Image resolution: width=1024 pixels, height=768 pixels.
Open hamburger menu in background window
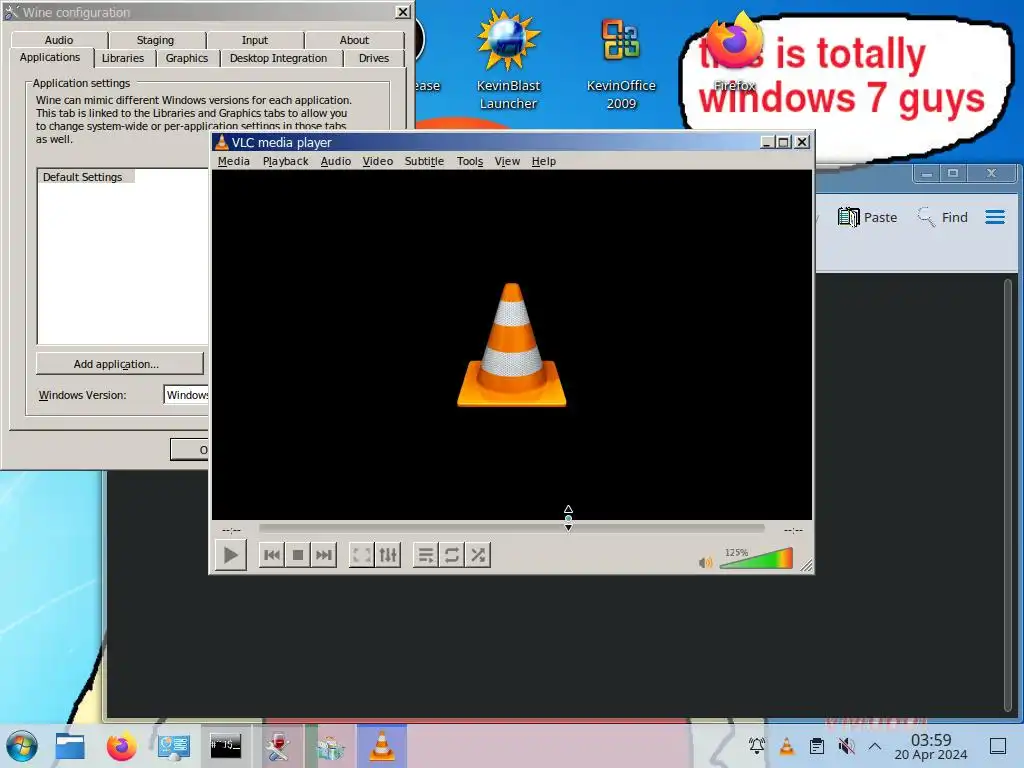point(995,217)
